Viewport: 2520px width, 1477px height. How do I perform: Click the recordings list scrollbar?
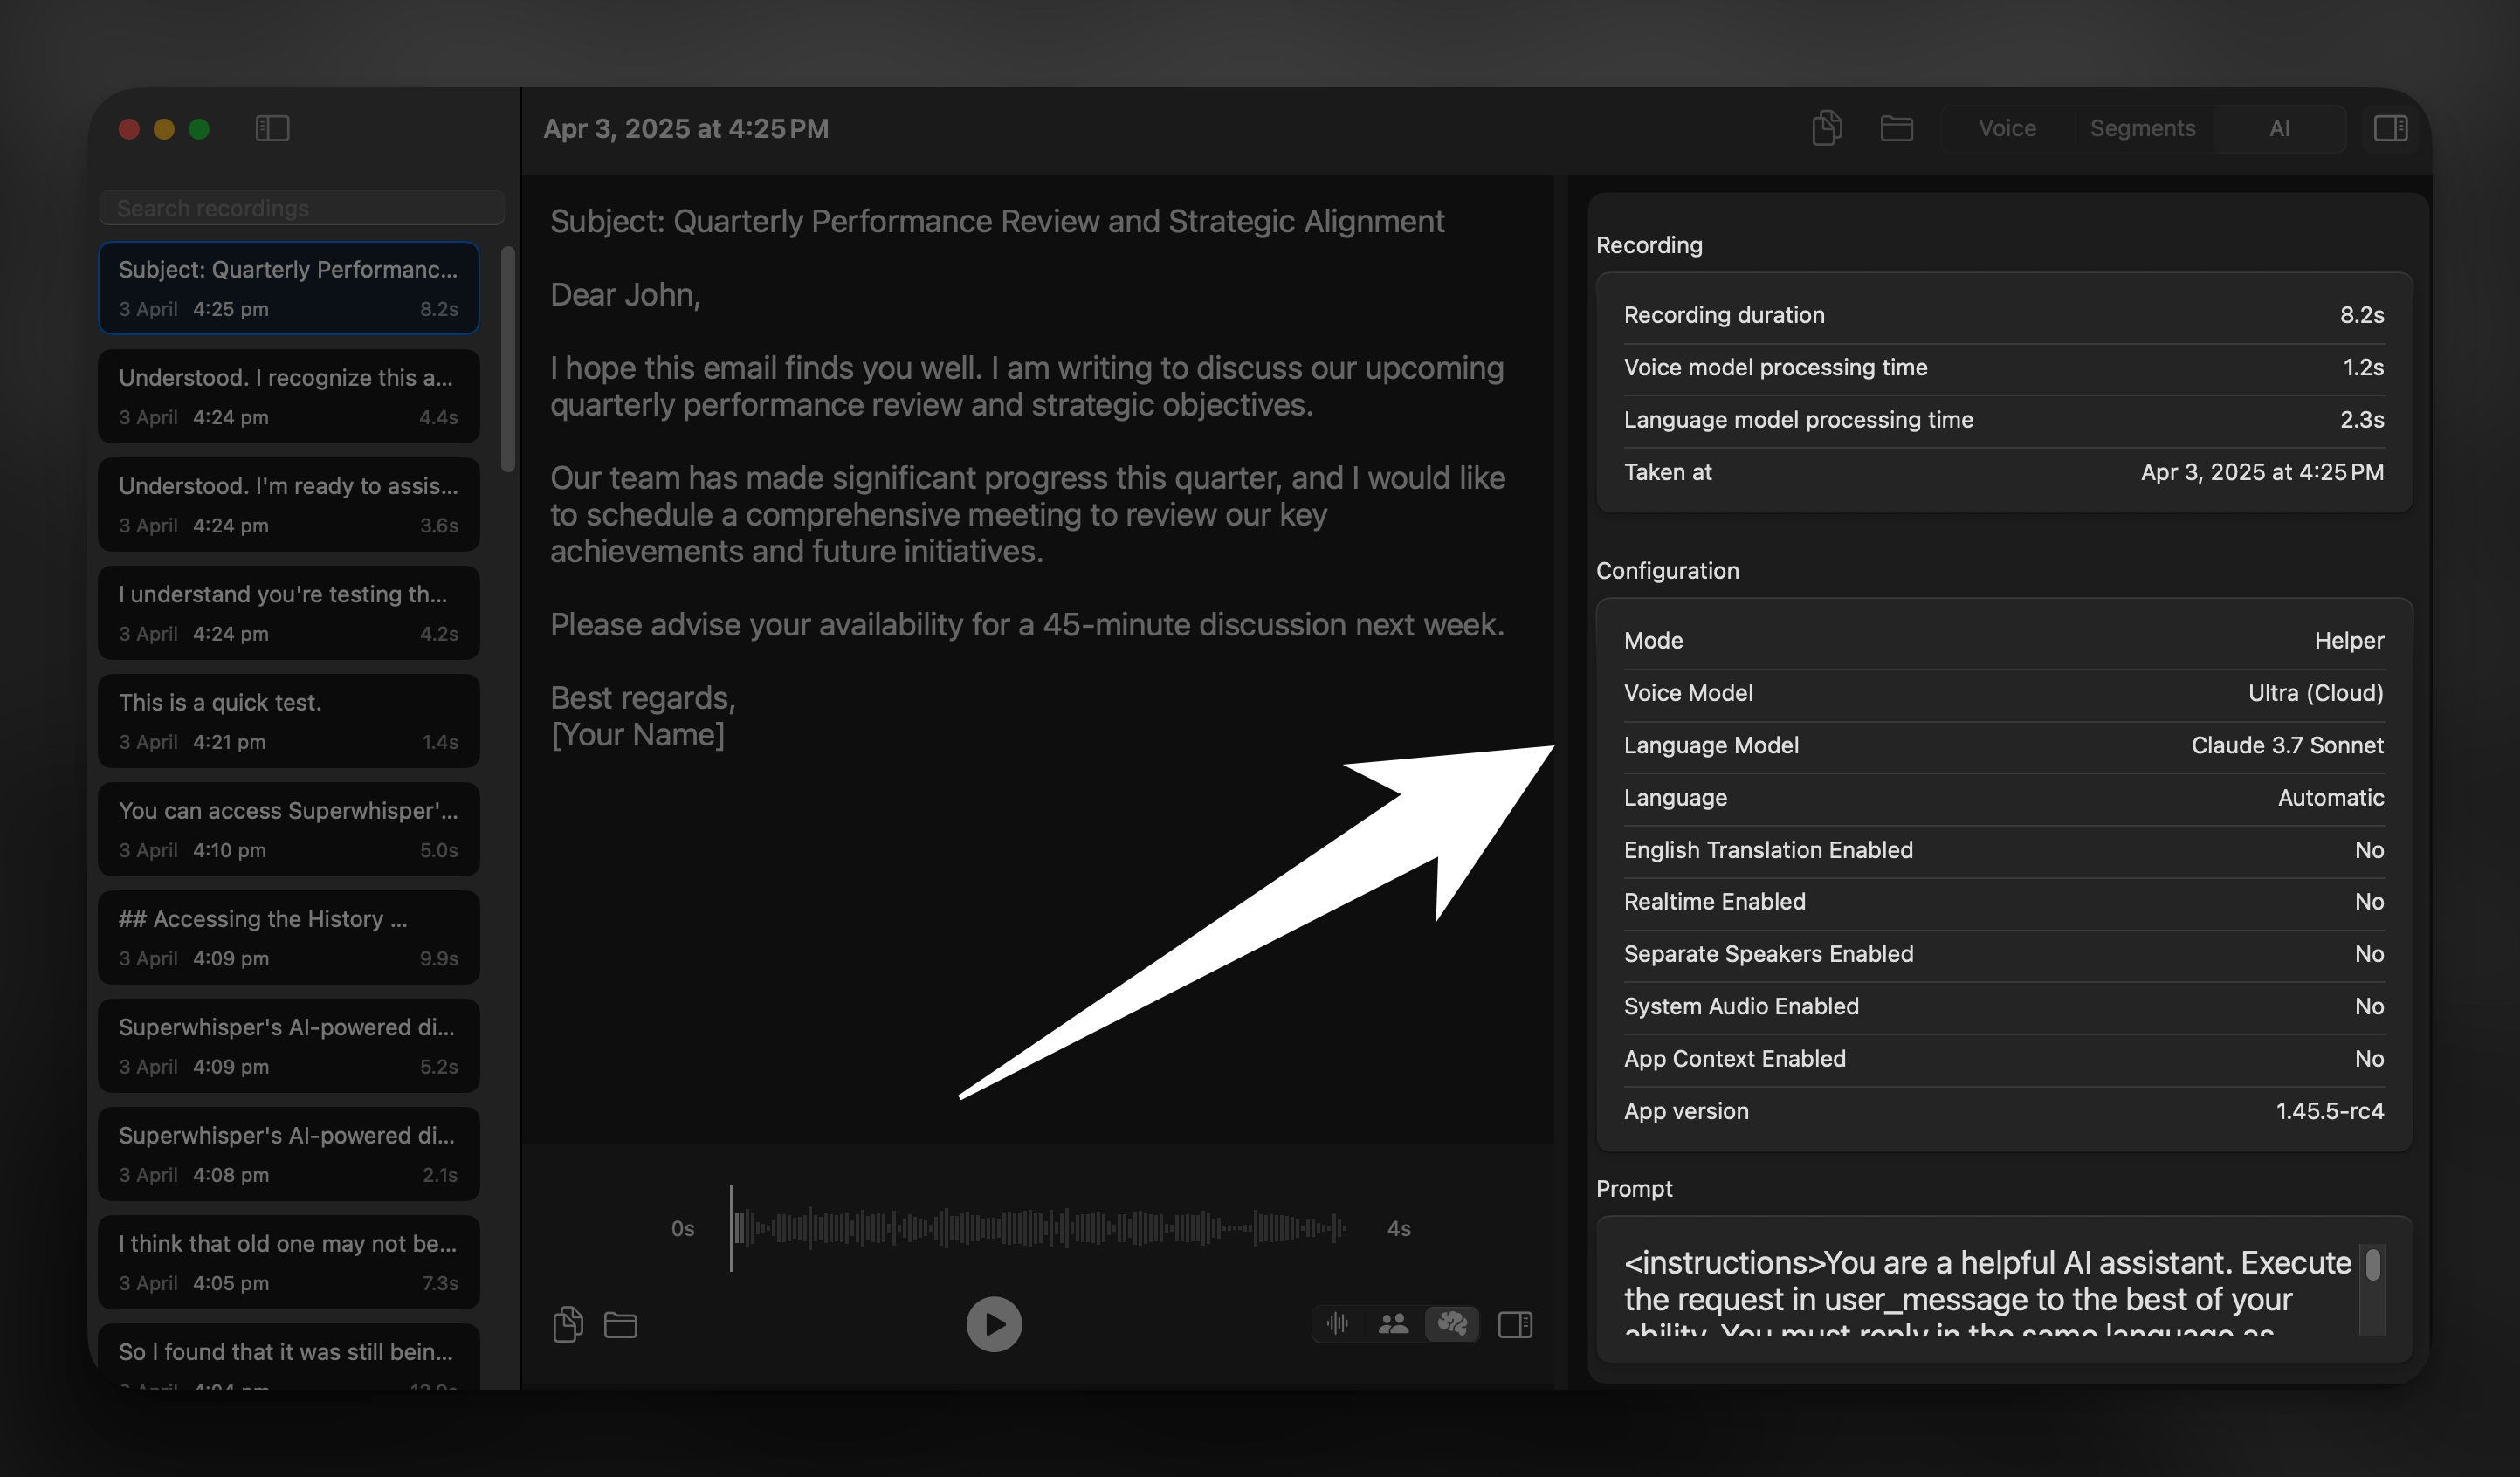[x=508, y=360]
